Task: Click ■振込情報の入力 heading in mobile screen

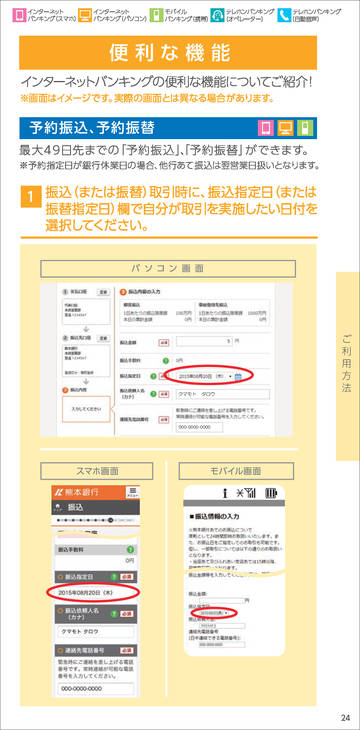Action: pyautogui.click(x=215, y=517)
